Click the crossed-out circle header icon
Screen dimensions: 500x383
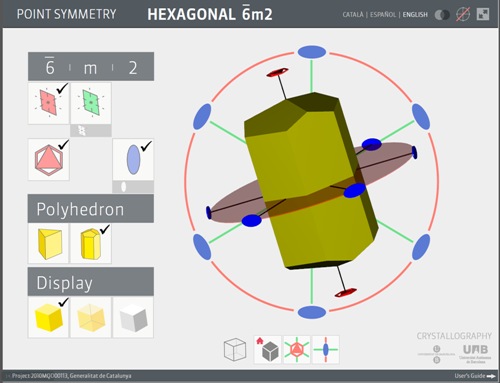pyautogui.click(x=463, y=14)
